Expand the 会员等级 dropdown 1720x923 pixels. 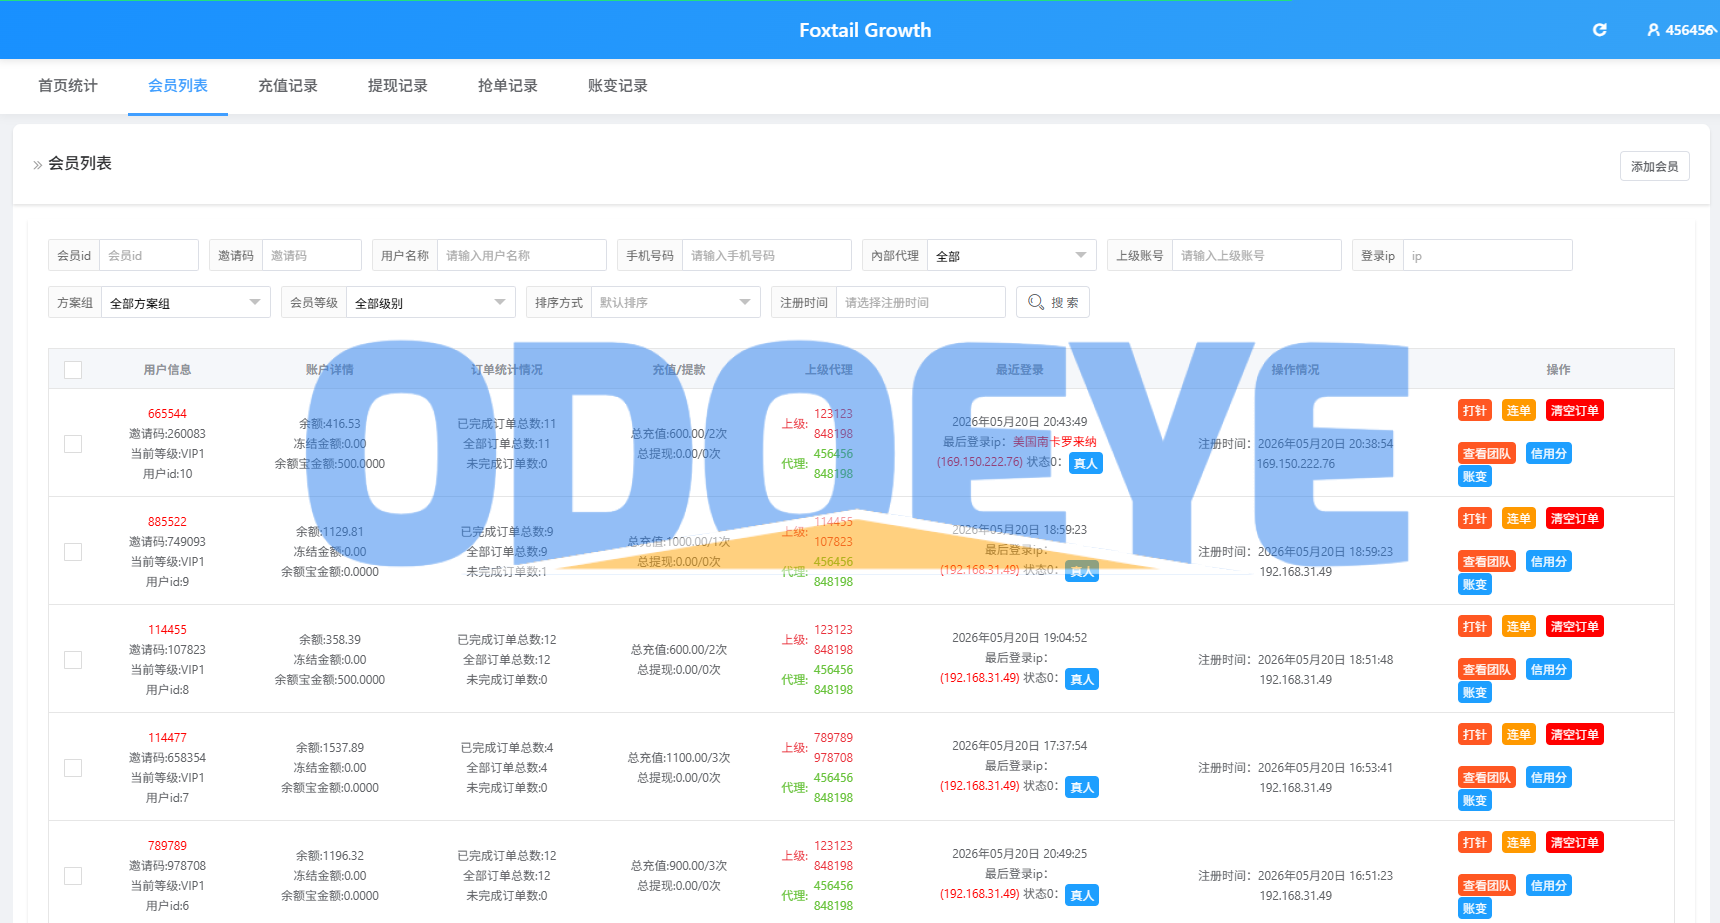430,303
